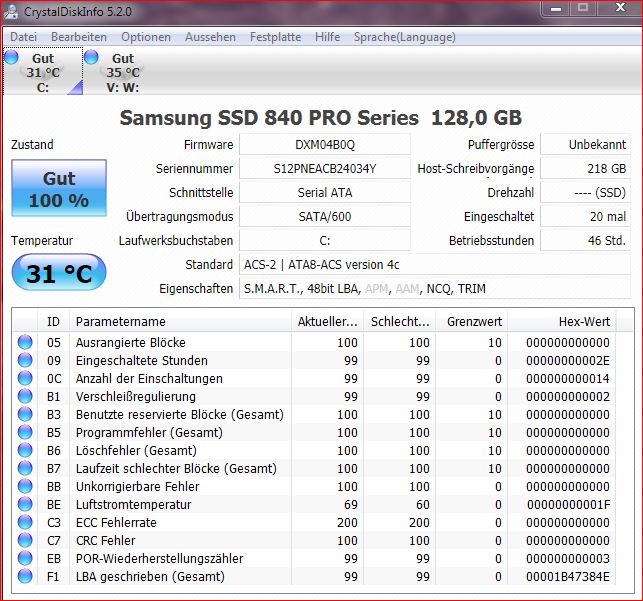The image size is (643, 601).
Task: Click the Hex-Wert column header
Action: pyautogui.click(x=562, y=321)
